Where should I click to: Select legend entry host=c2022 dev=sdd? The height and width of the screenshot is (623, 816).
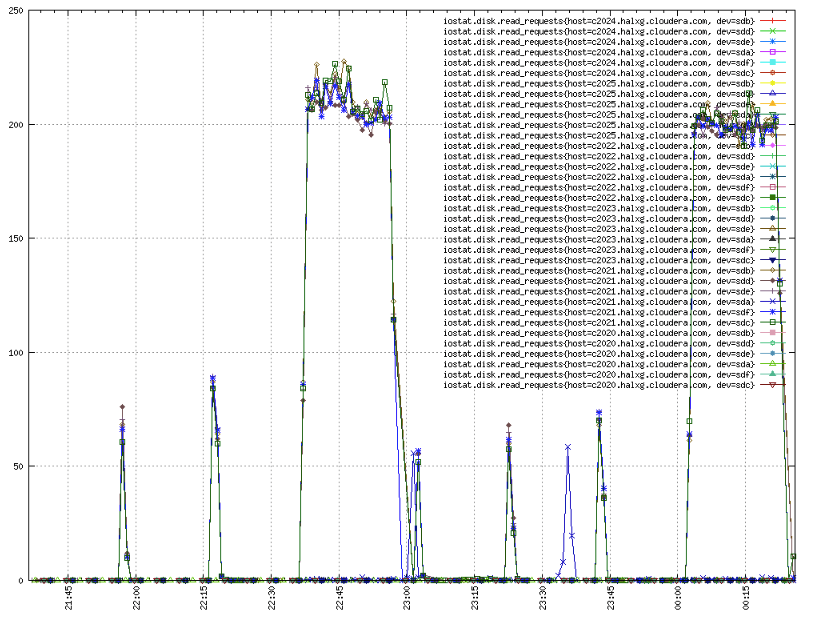[614, 156]
